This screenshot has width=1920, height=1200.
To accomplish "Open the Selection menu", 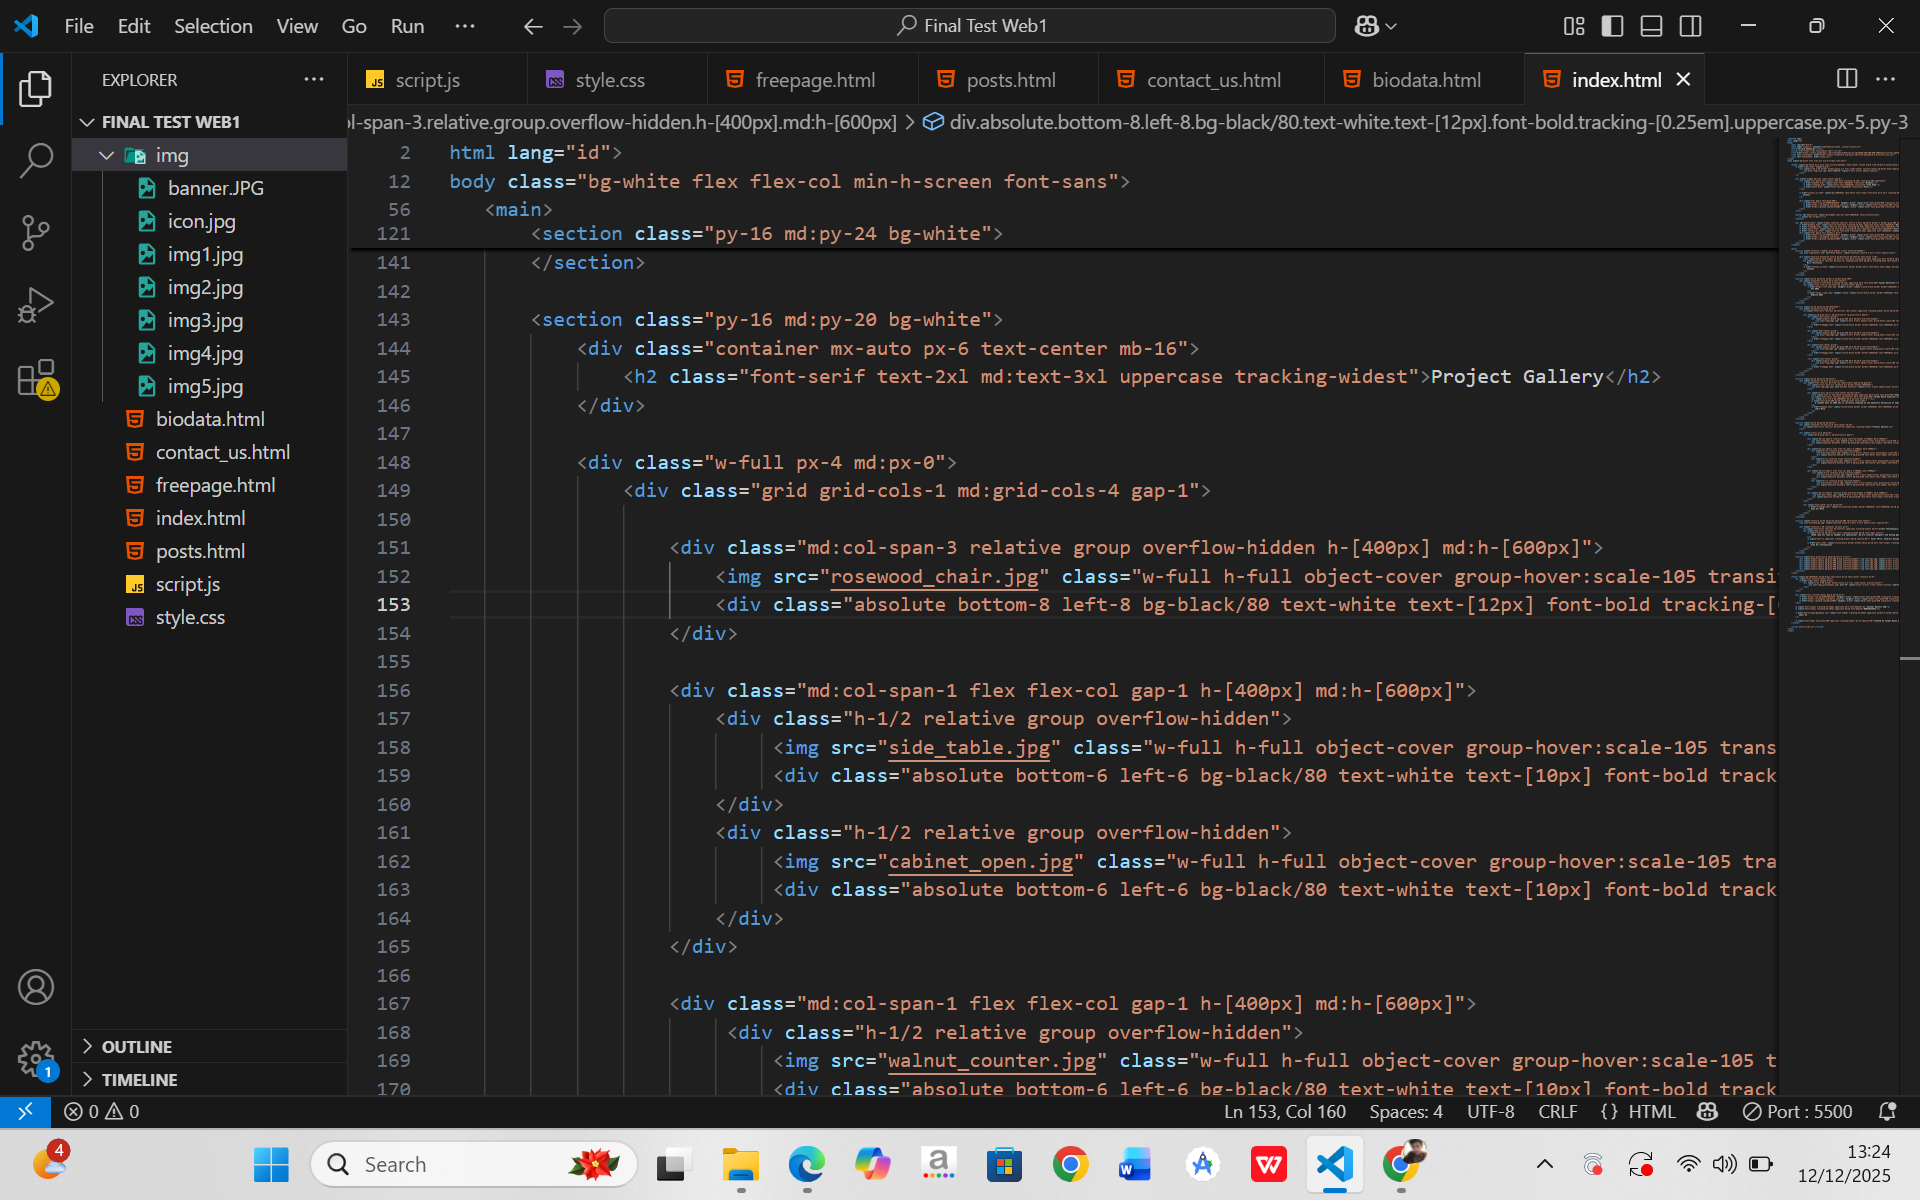I will (213, 26).
